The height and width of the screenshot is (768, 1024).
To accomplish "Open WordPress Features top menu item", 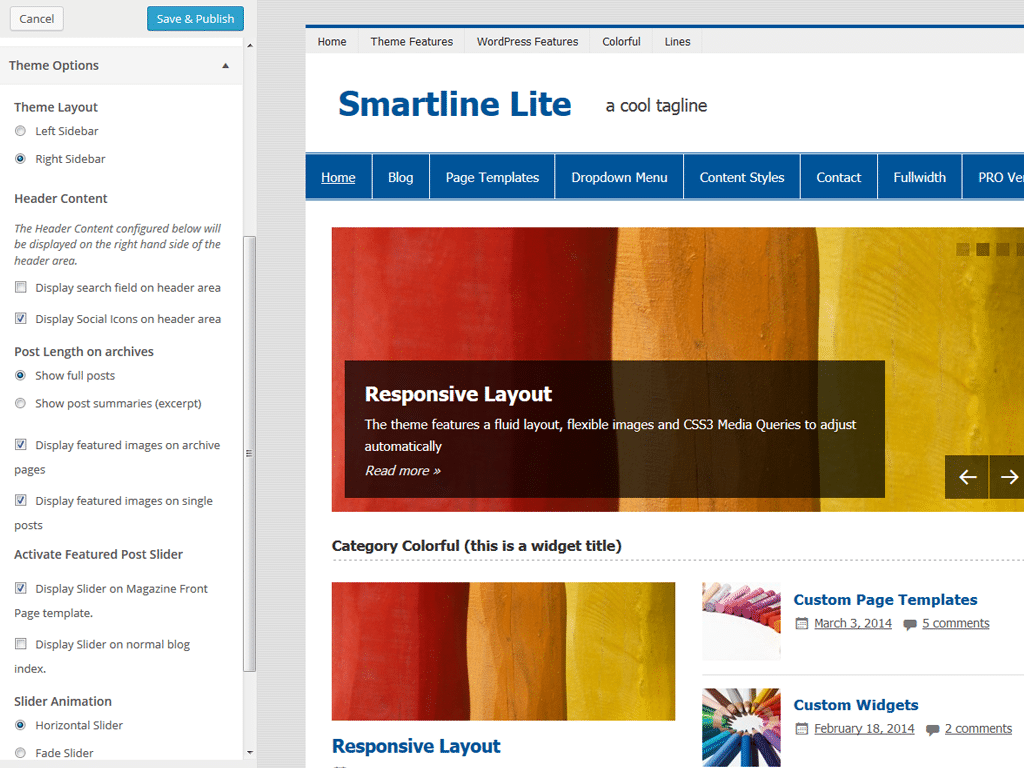I will 527,42.
